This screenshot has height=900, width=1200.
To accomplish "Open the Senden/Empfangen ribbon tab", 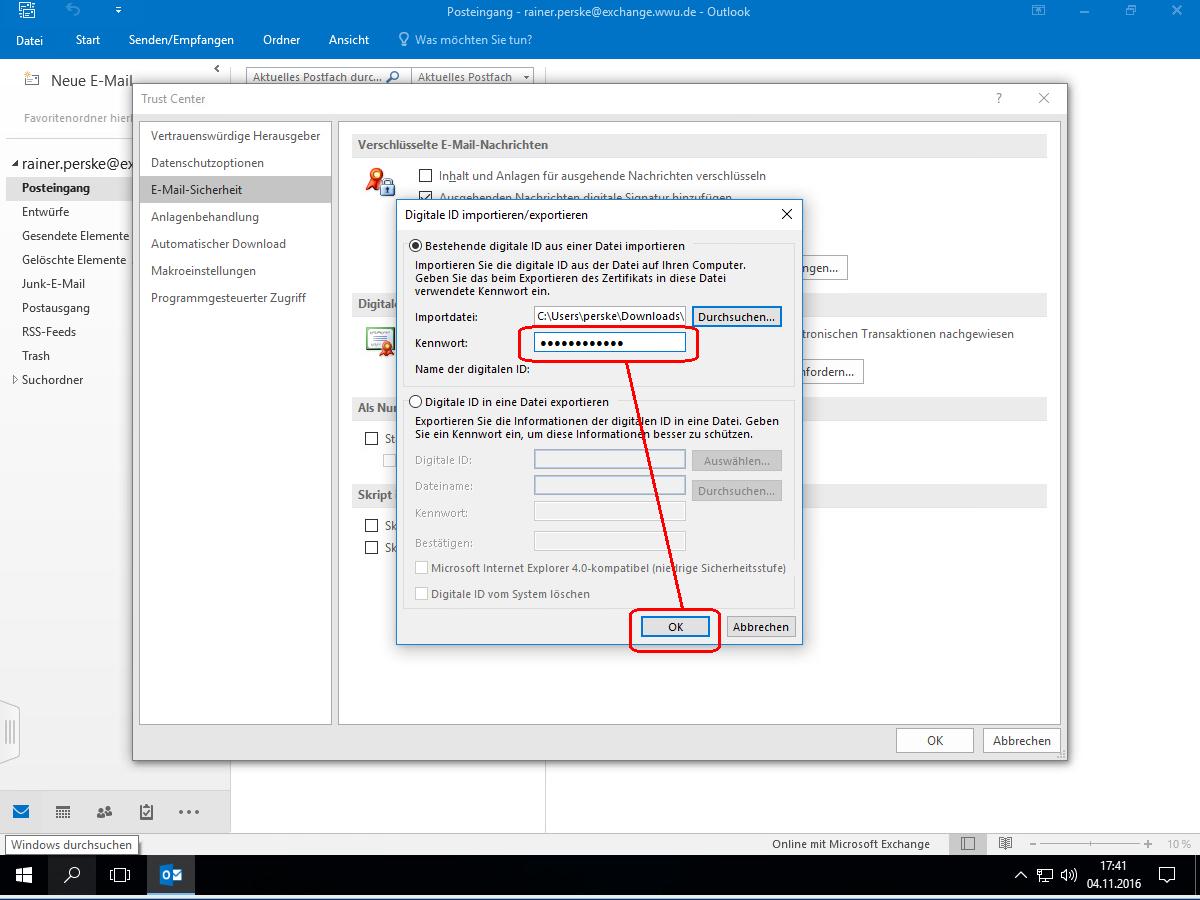I will click(181, 40).
